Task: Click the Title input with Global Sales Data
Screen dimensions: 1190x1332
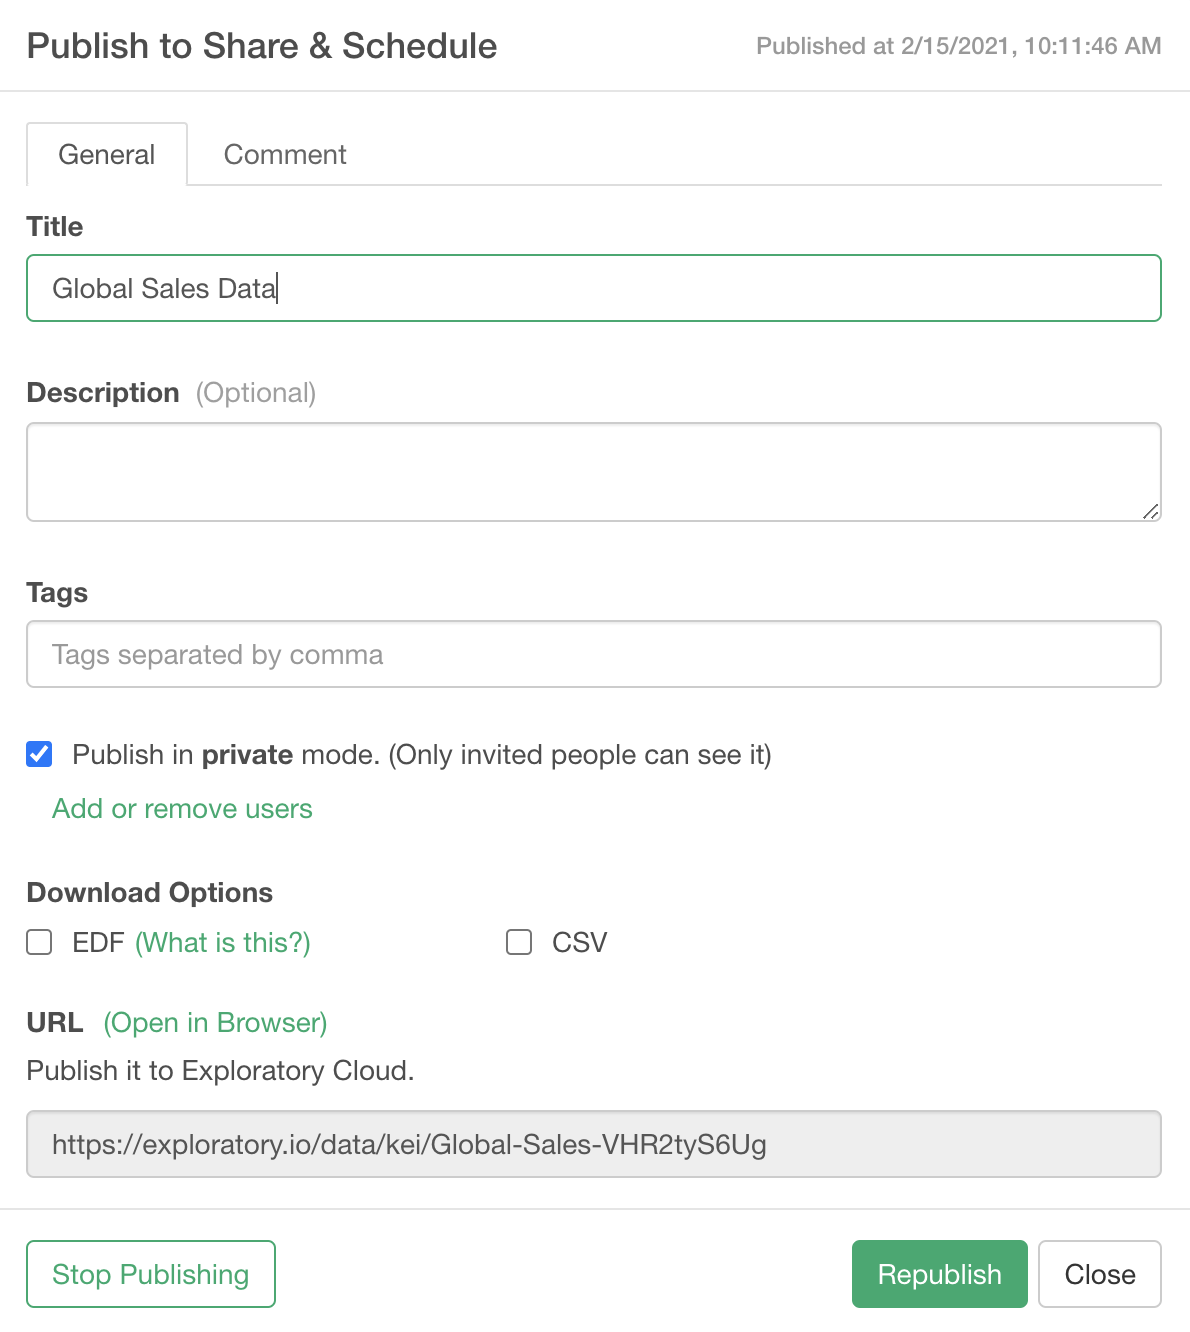Action: [593, 288]
